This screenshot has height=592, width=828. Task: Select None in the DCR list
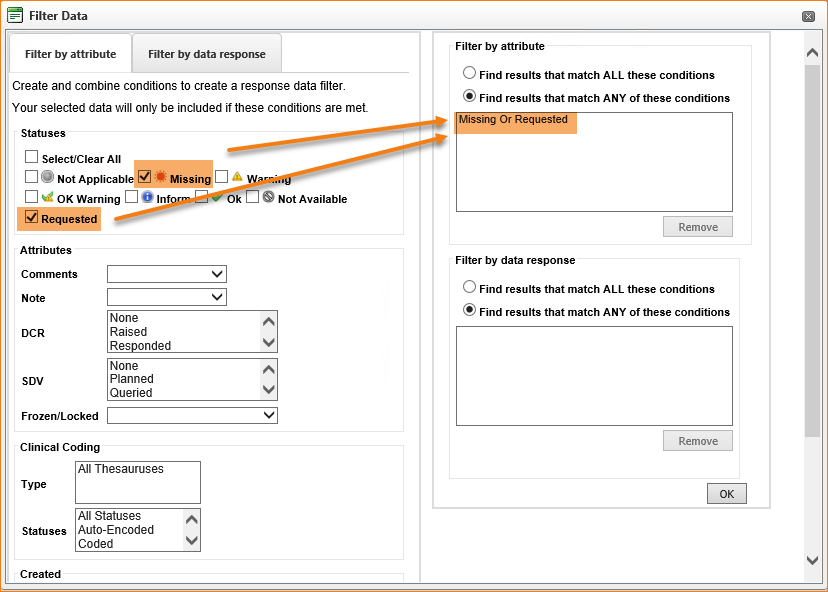[x=124, y=318]
